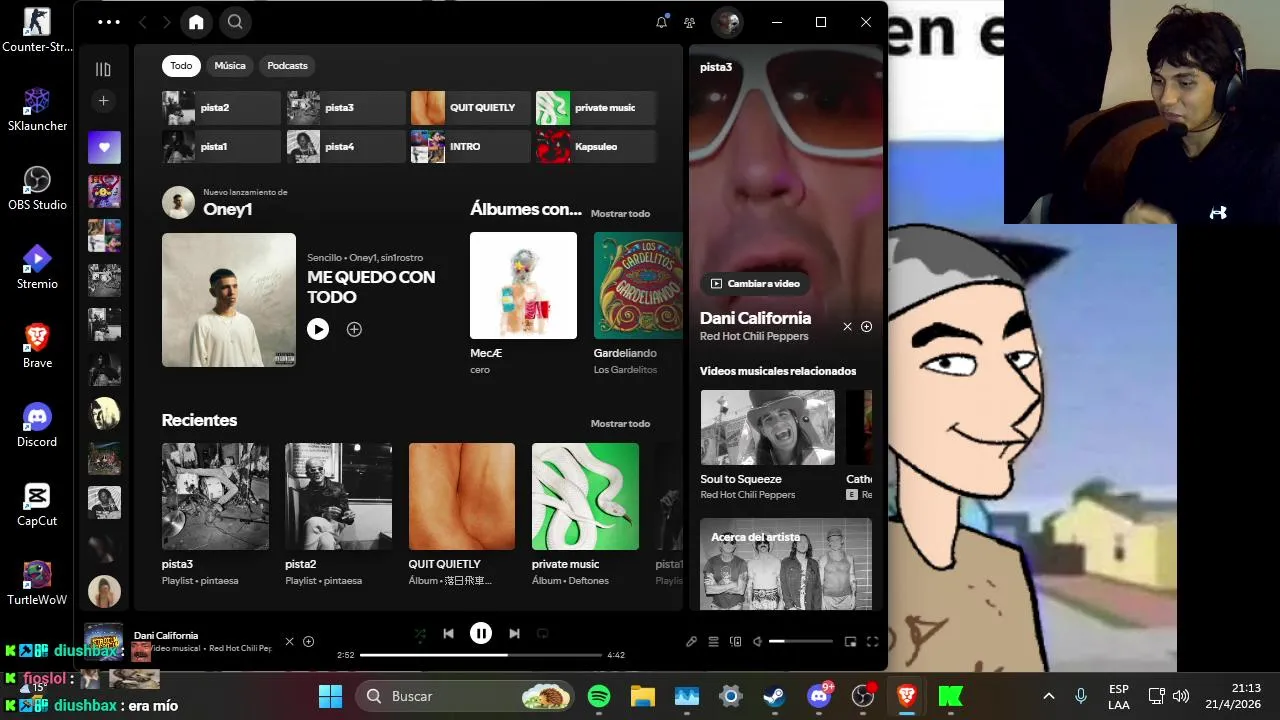This screenshot has height=720, width=1280.
Task: Open Red Hot Chili Peppers artist link in panel
Action: pos(754,337)
